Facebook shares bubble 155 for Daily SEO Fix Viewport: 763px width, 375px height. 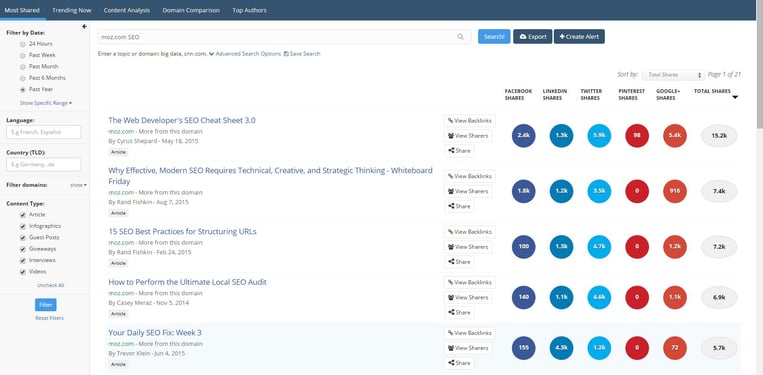pyautogui.click(x=523, y=348)
